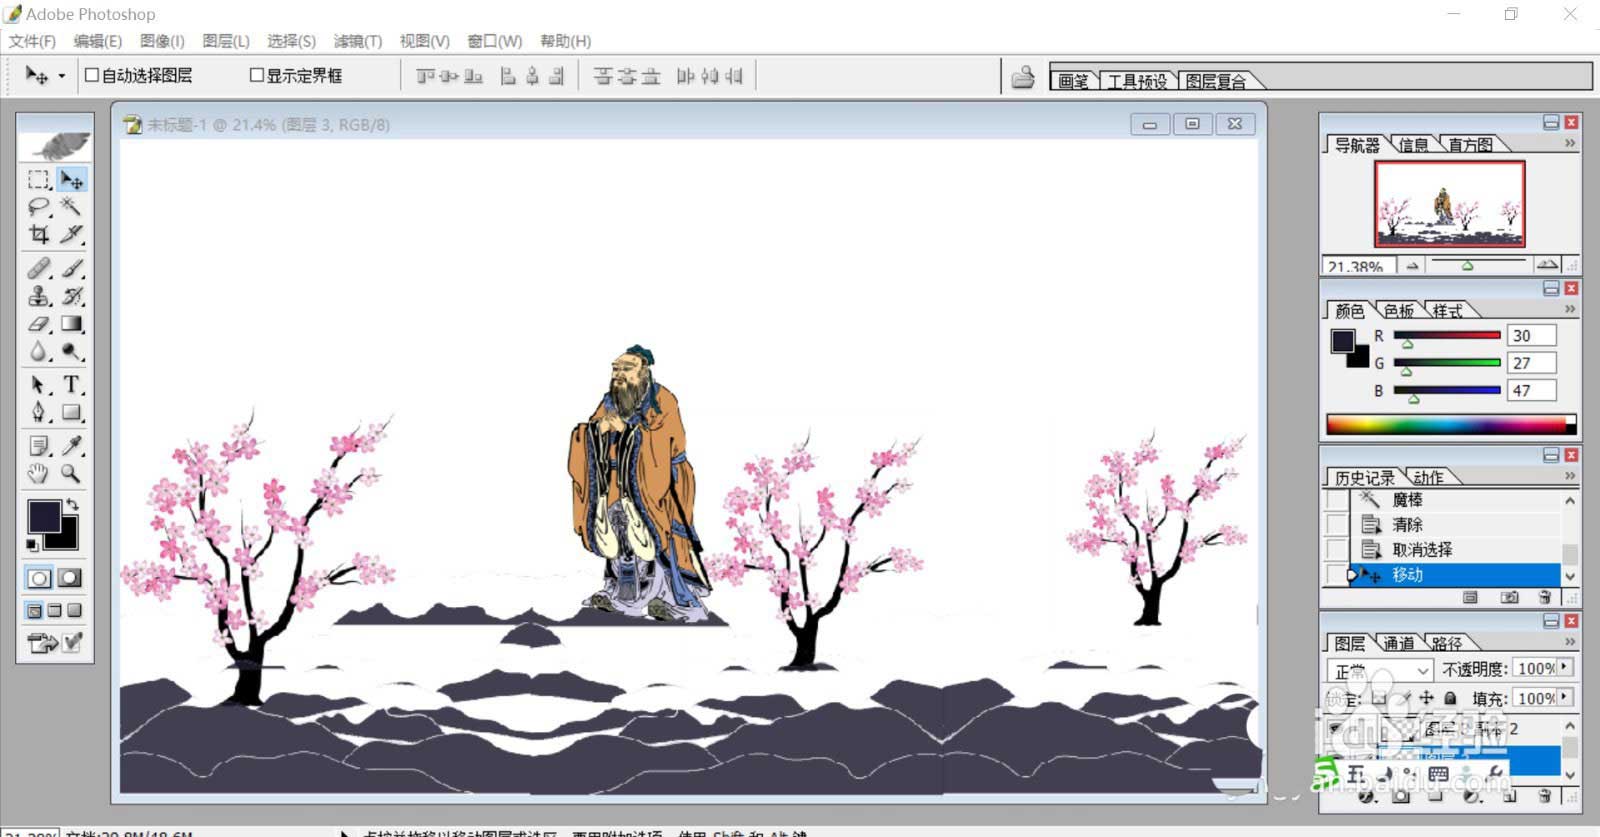Viewport: 1600px width, 837px height.
Task: Switch to the 直方图 histogram tab
Action: coord(1470,145)
